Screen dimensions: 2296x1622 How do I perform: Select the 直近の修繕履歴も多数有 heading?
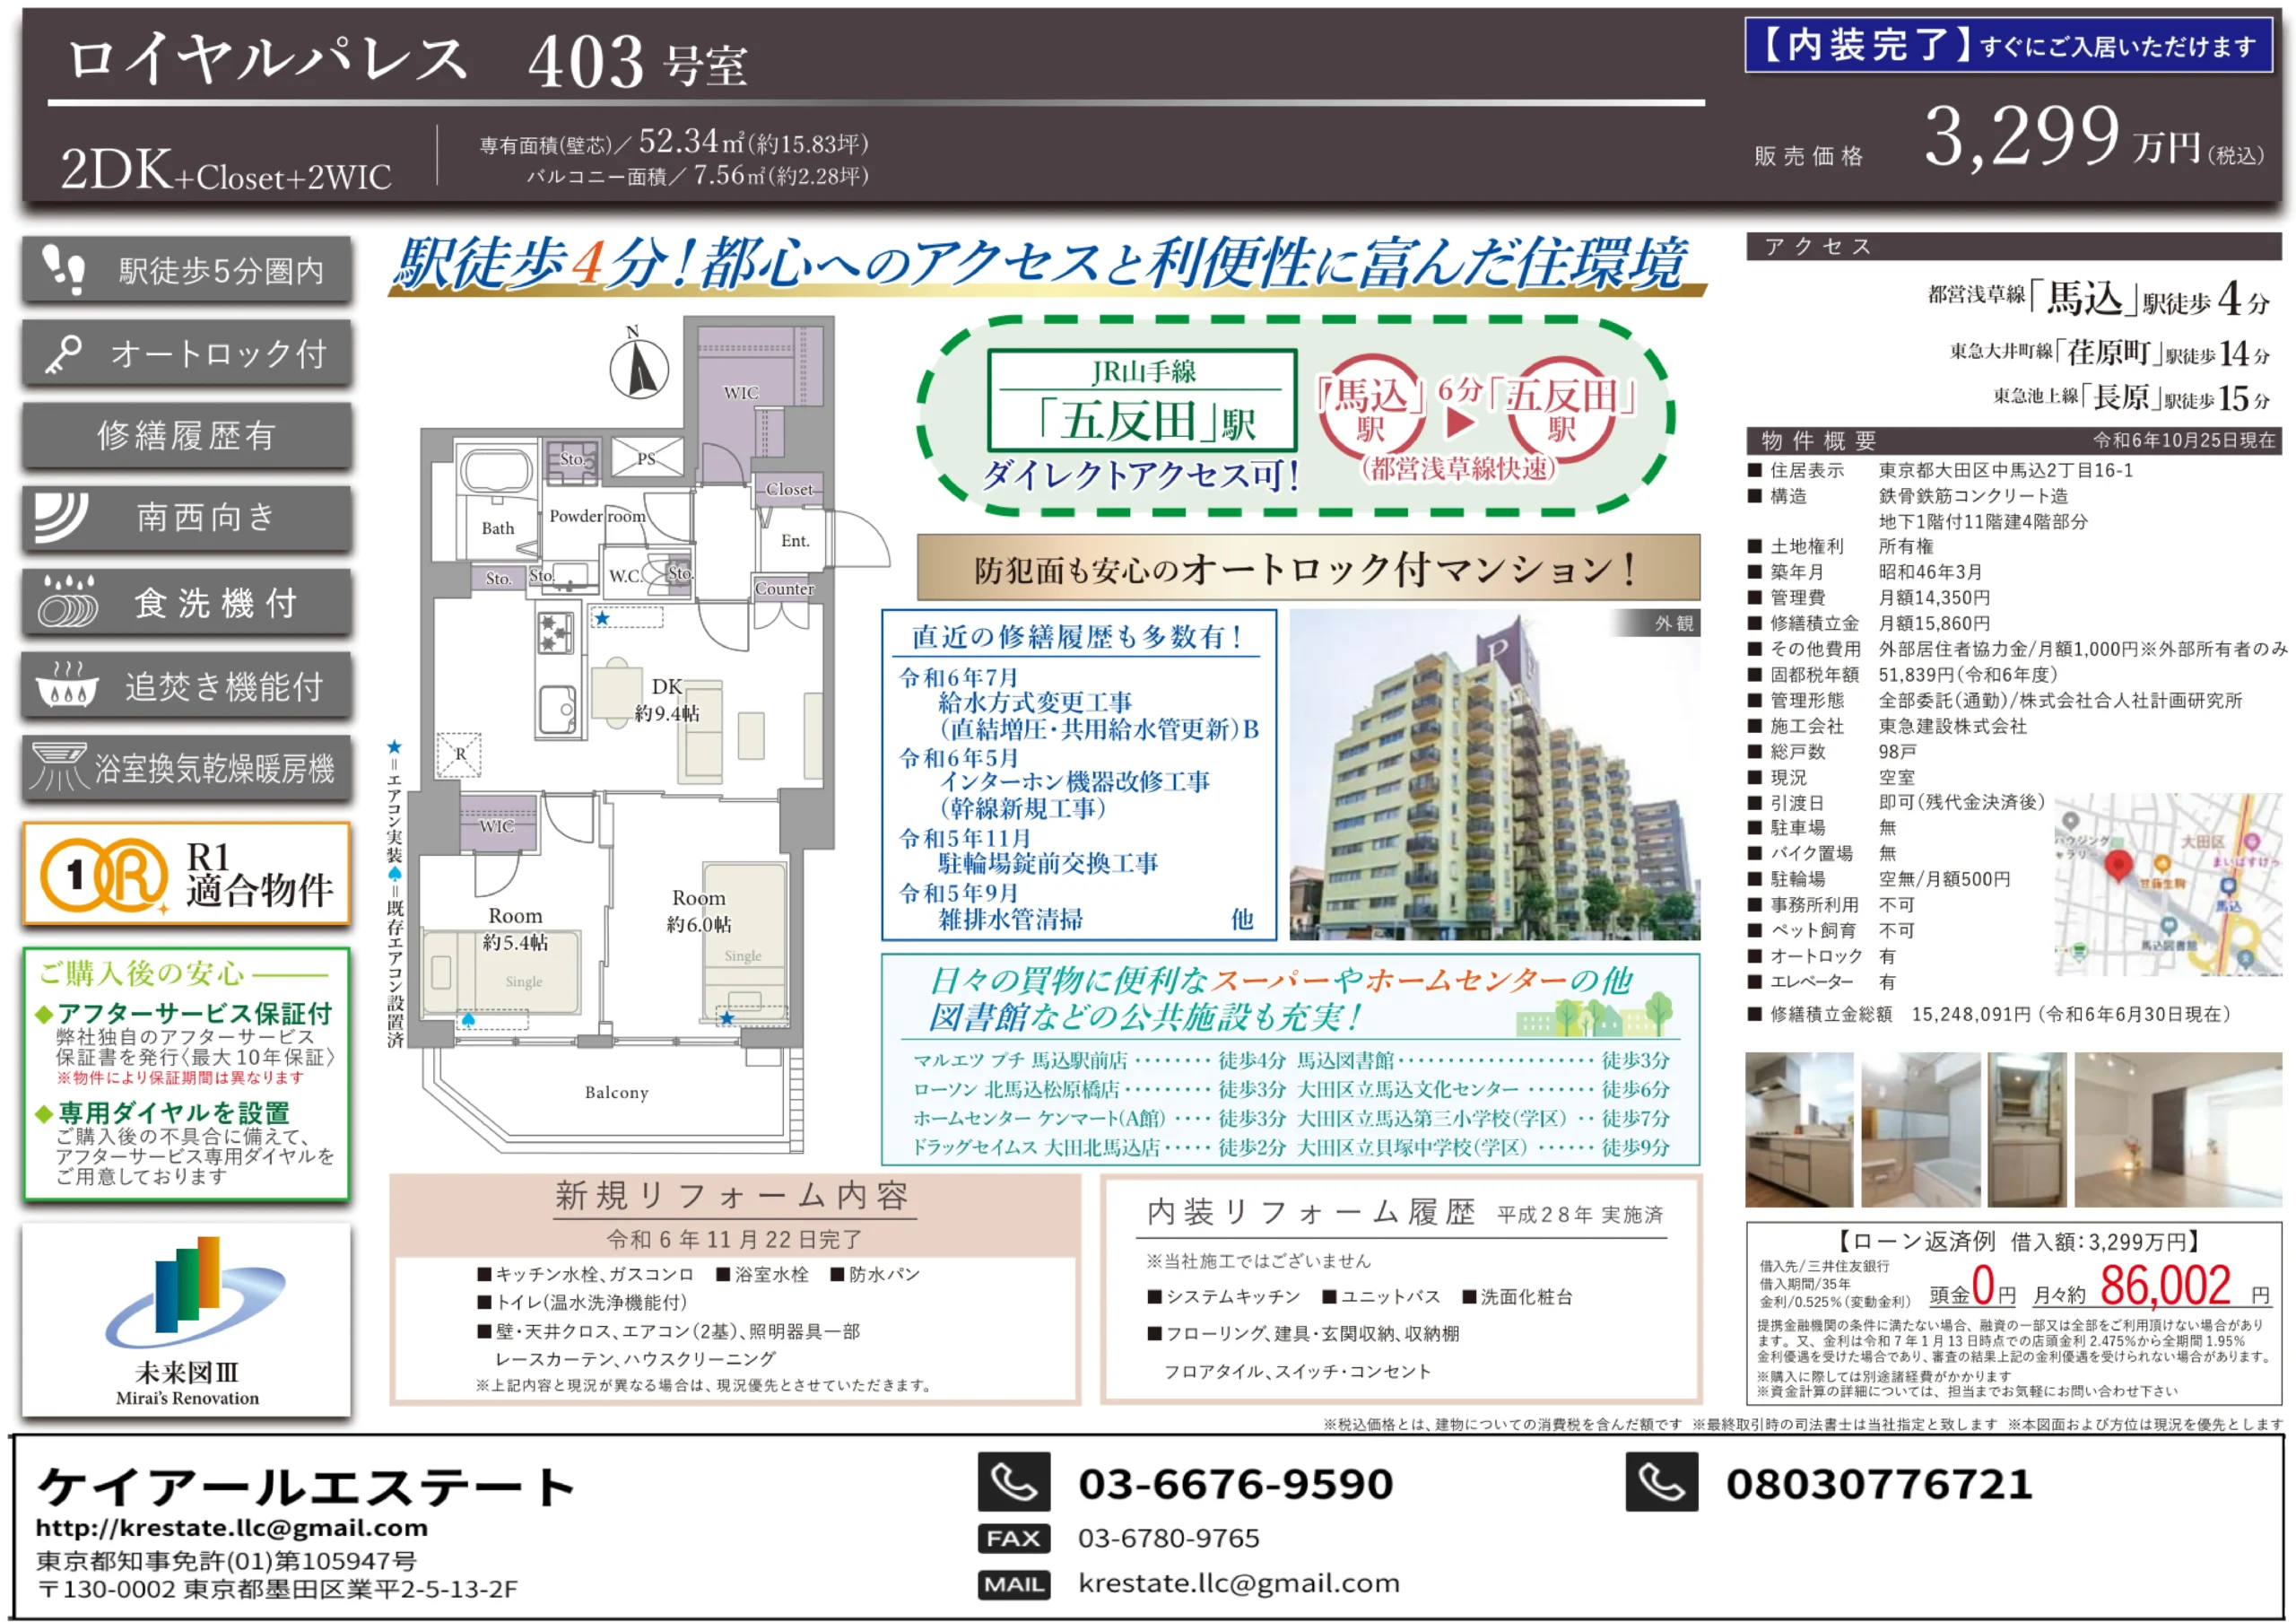click(x=1078, y=636)
